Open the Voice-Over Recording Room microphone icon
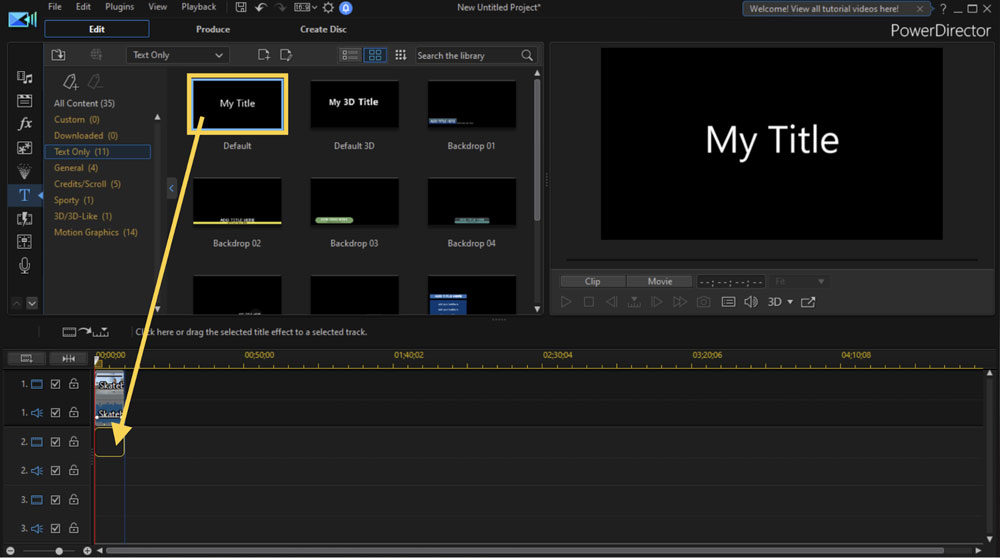The width and height of the screenshot is (1000, 558). [x=25, y=265]
